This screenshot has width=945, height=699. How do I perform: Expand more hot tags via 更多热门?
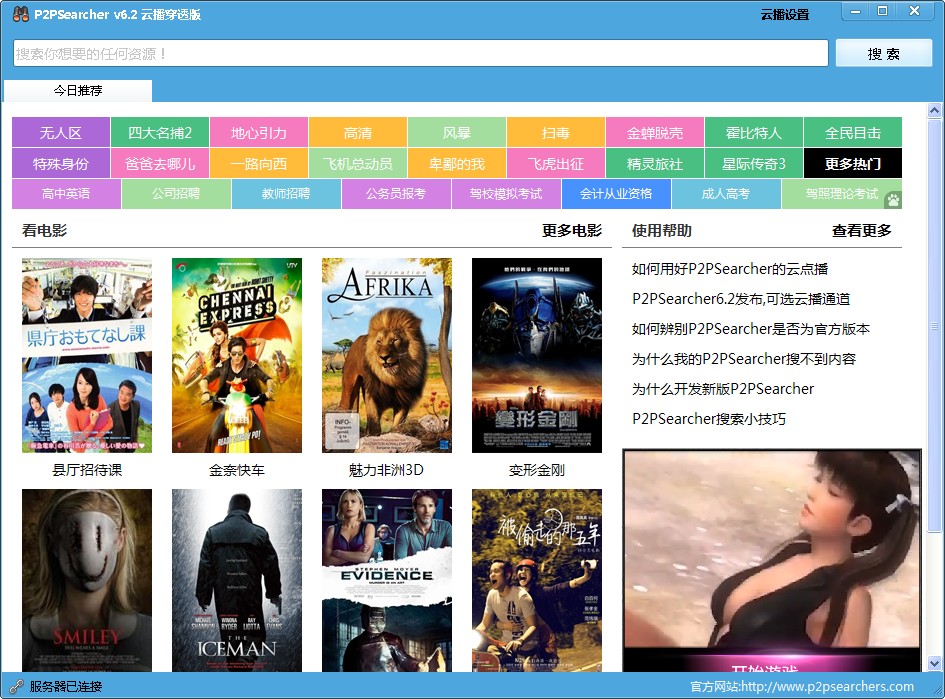tap(852, 163)
